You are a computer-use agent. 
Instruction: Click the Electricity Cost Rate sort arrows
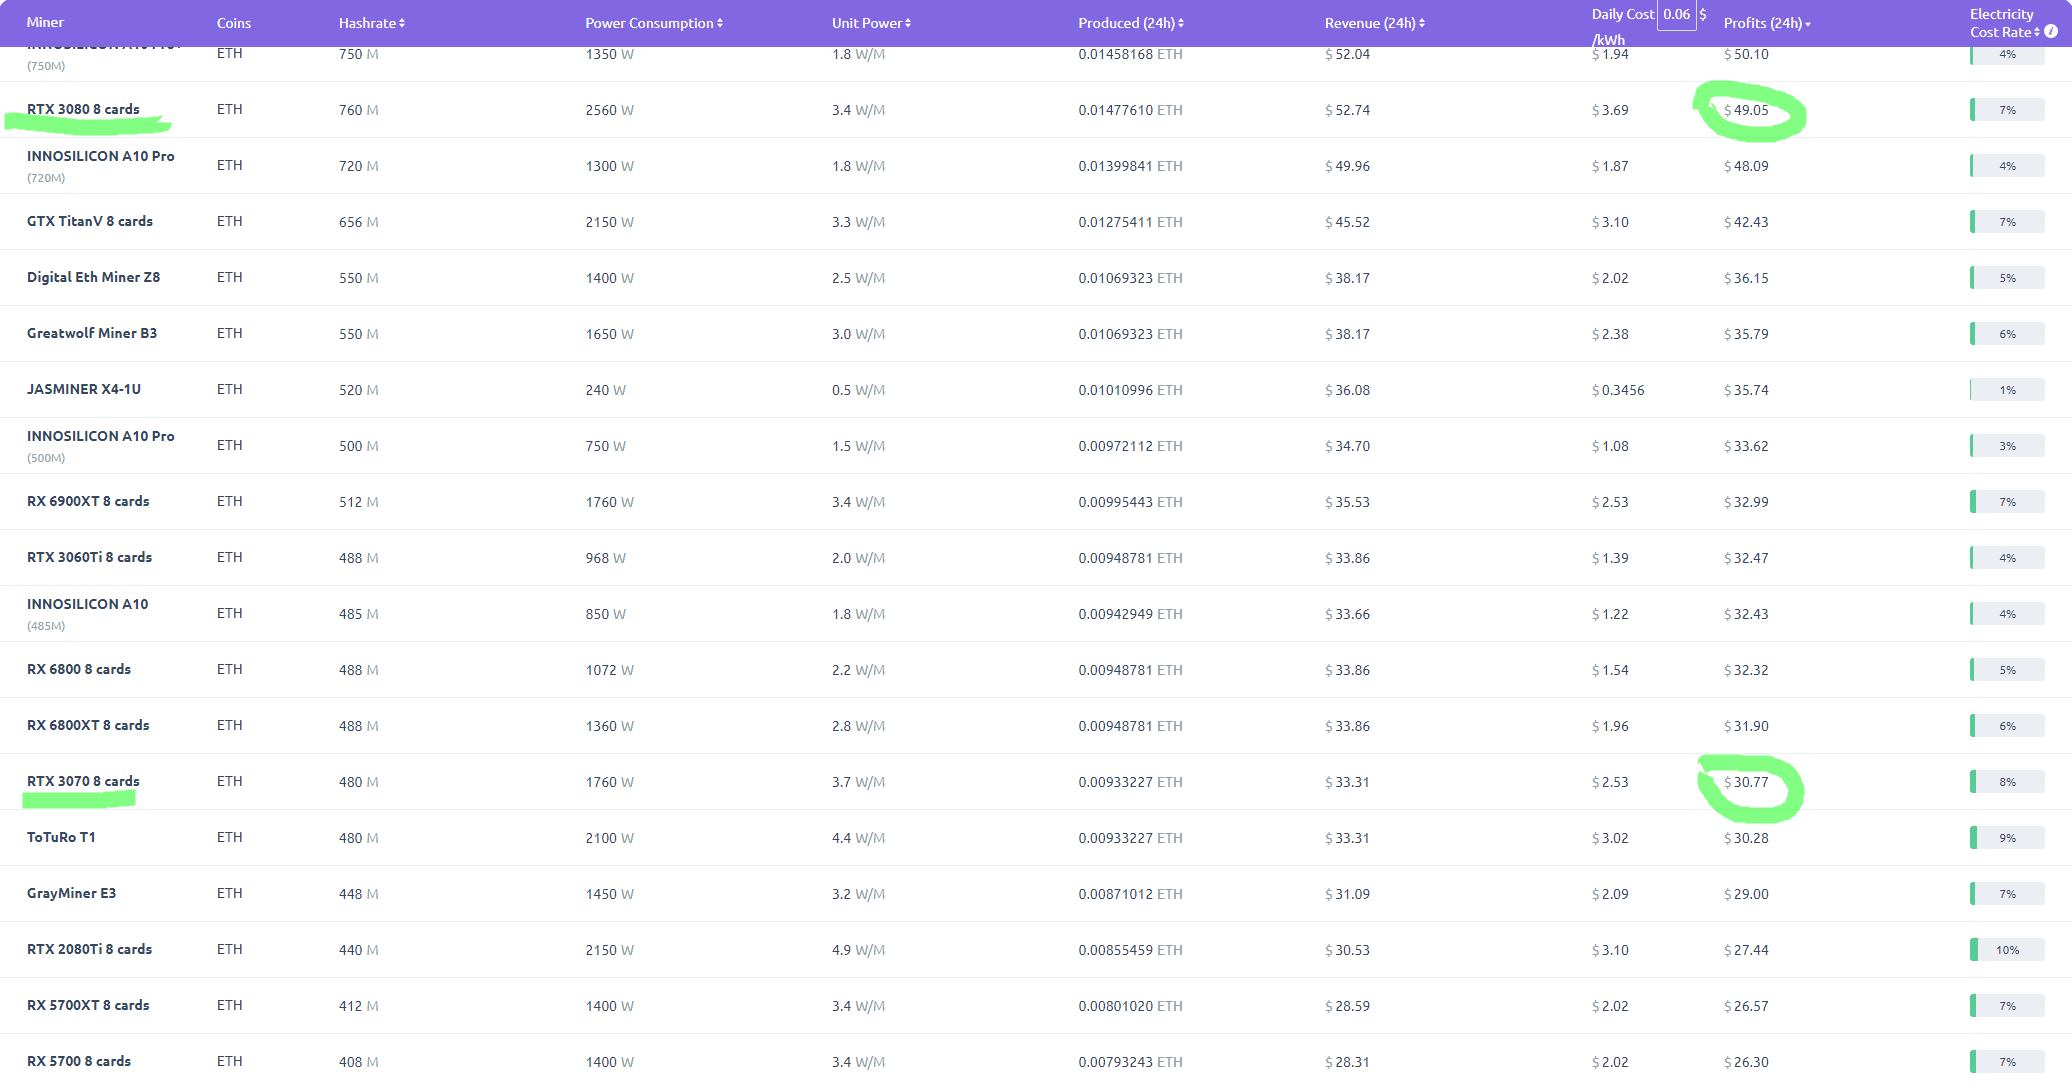click(x=2037, y=32)
